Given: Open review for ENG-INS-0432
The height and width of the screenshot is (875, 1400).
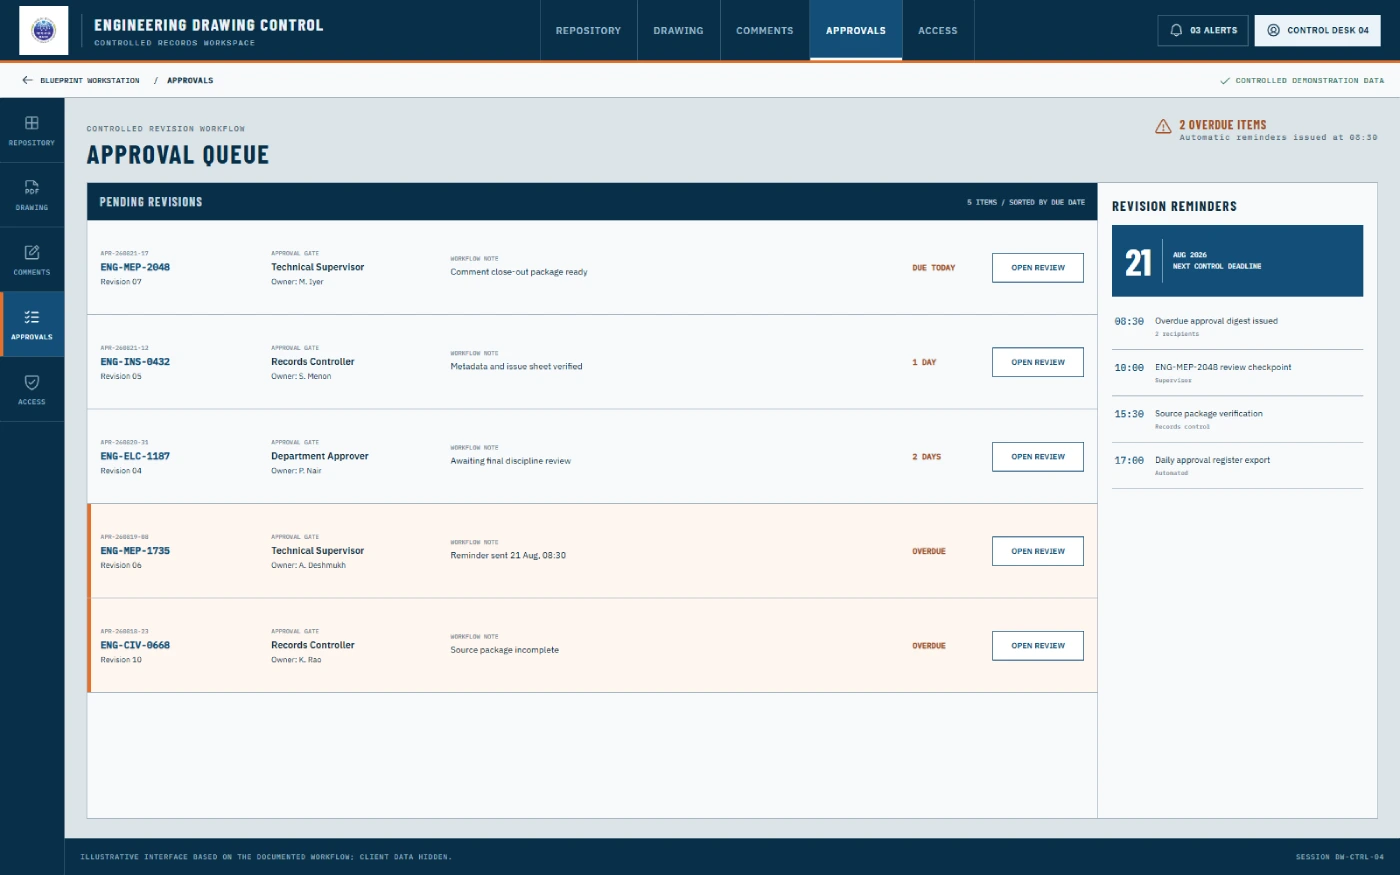Looking at the screenshot, I should click(x=1038, y=362).
